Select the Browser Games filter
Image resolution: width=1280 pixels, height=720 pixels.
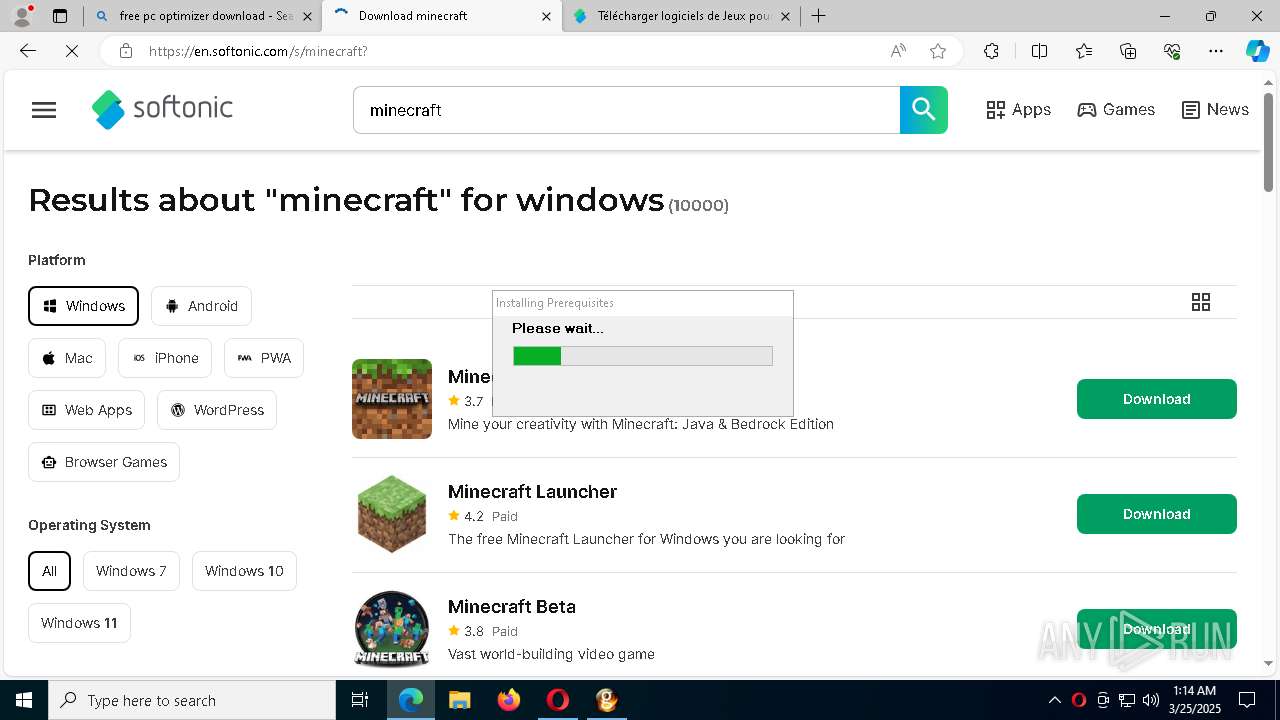[x=104, y=462]
